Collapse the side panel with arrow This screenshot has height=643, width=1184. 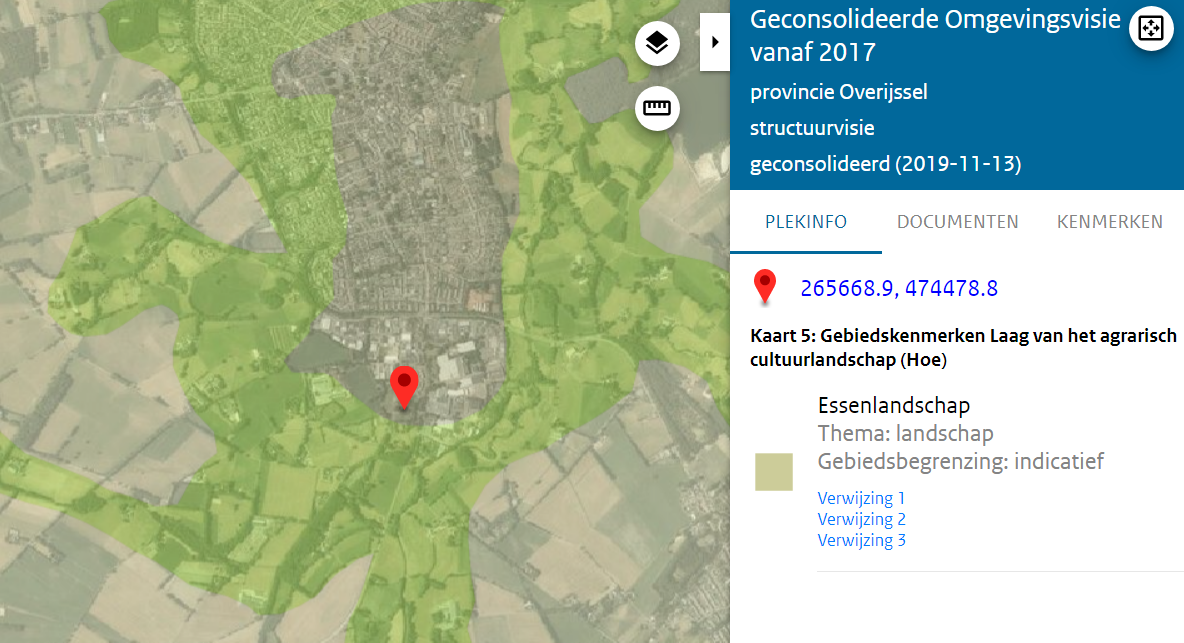[714, 42]
